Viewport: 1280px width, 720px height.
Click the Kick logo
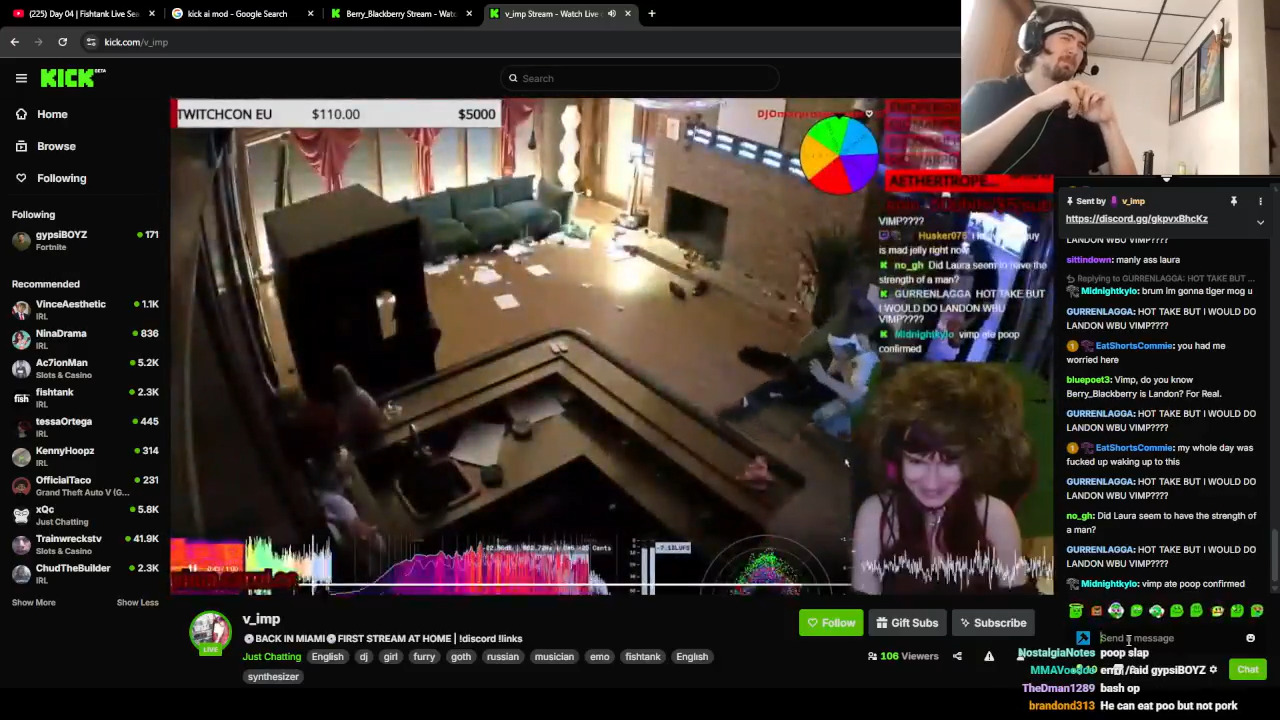pyautogui.click(x=73, y=78)
